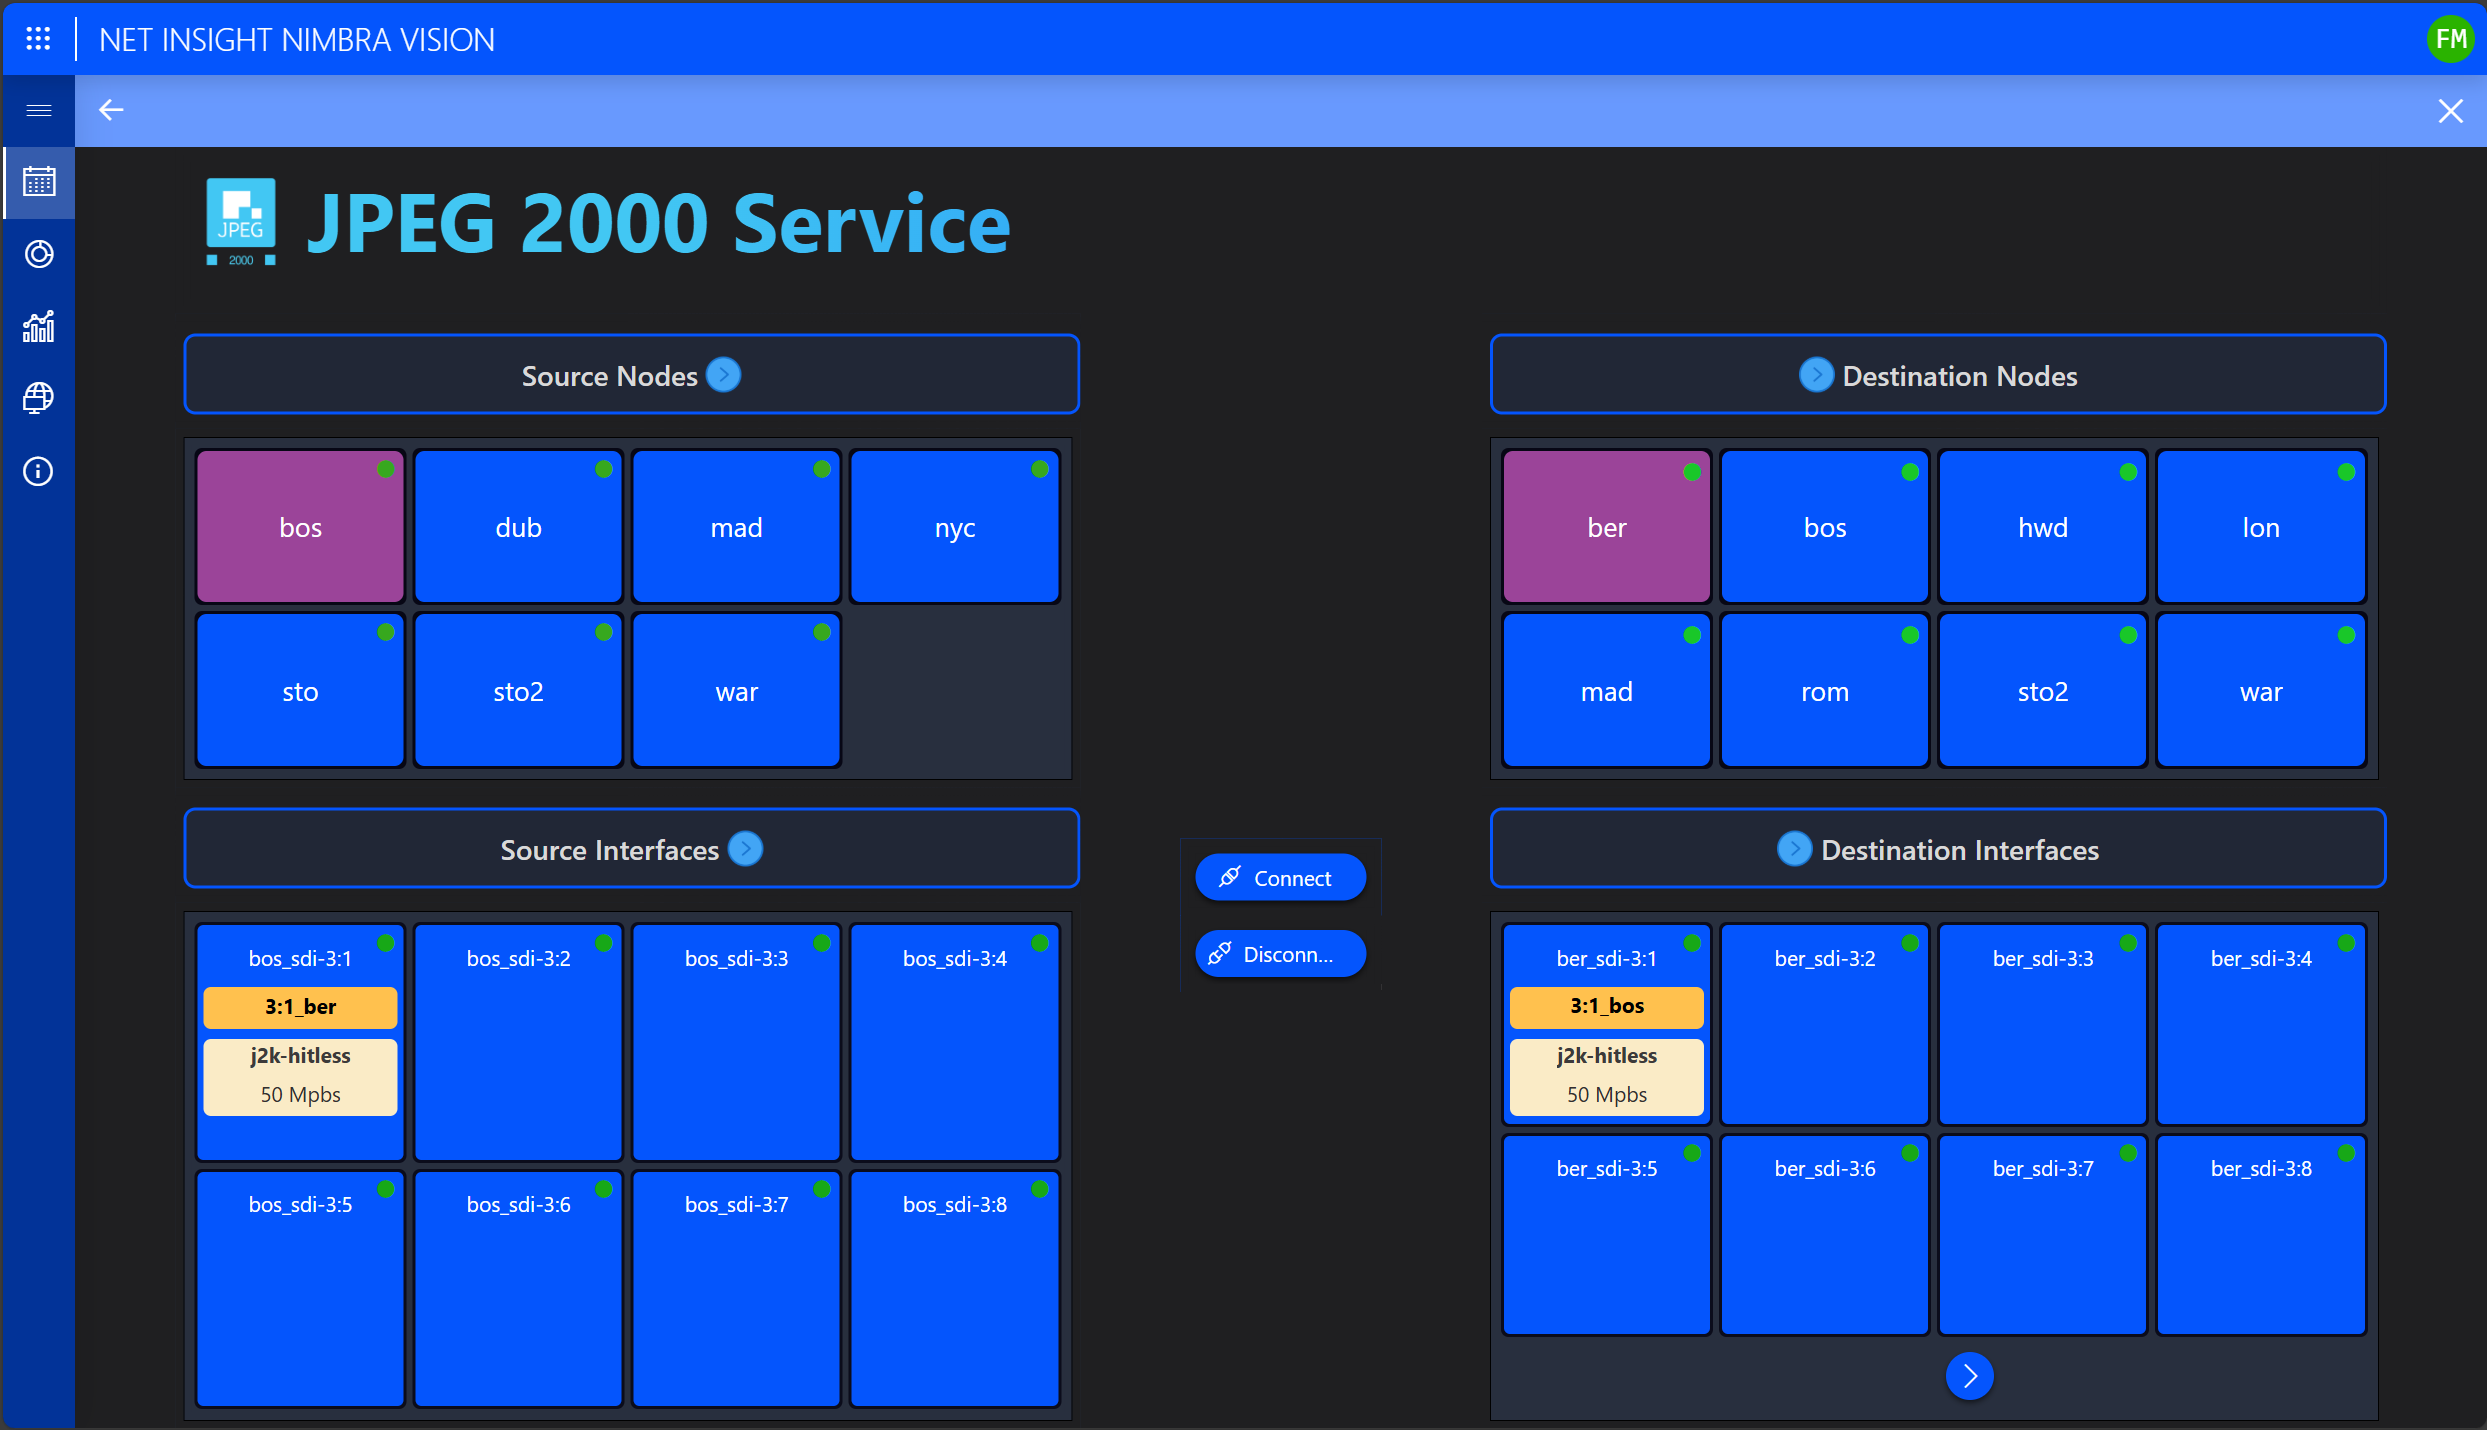Select destination interface ber_sdi-3:2
The height and width of the screenshot is (1430, 2487).
(x=1824, y=1024)
